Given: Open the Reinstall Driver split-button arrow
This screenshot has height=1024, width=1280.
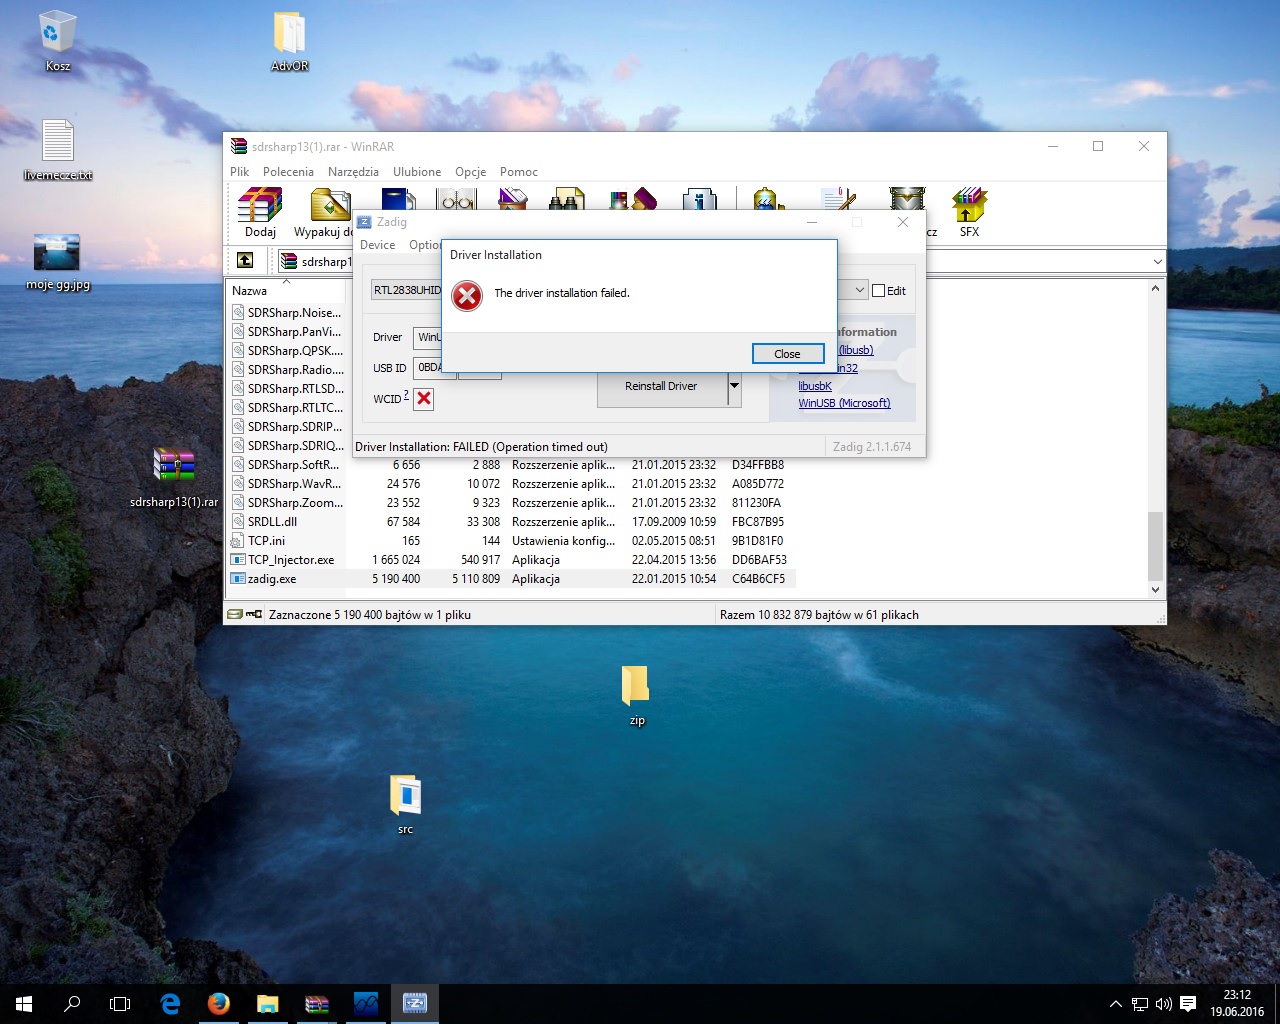Looking at the screenshot, I should 734,386.
